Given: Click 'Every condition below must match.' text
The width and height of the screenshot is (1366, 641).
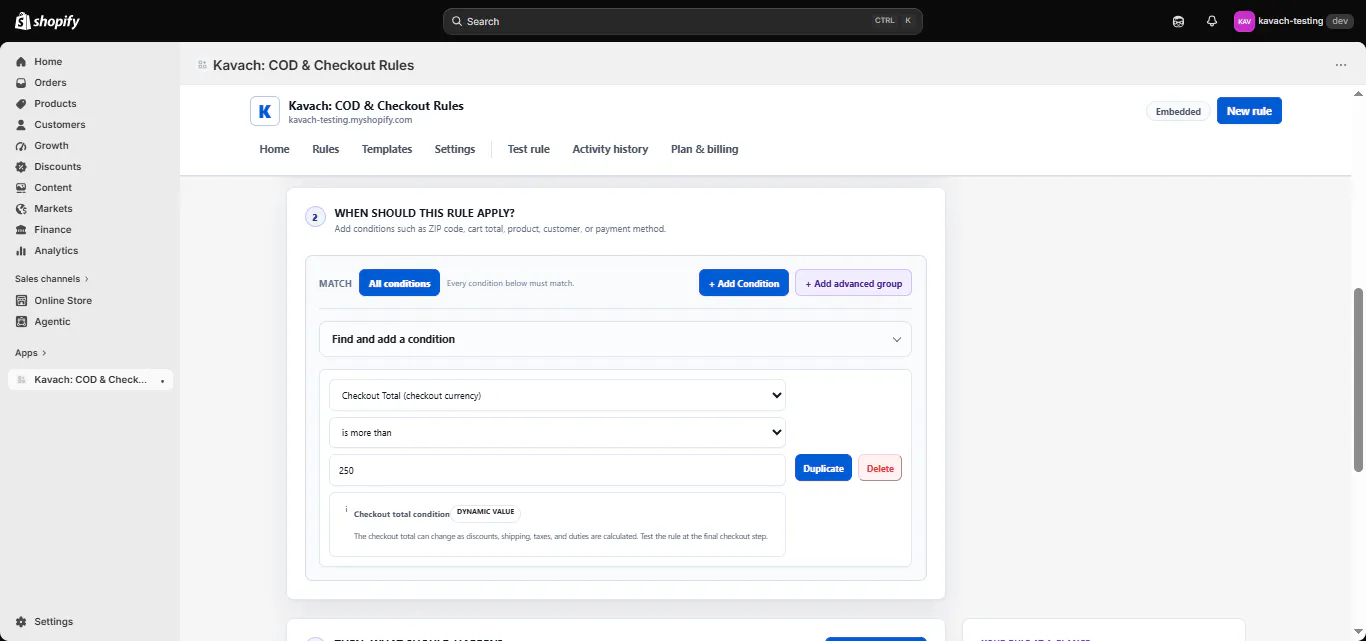Looking at the screenshot, I should (510, 284).
